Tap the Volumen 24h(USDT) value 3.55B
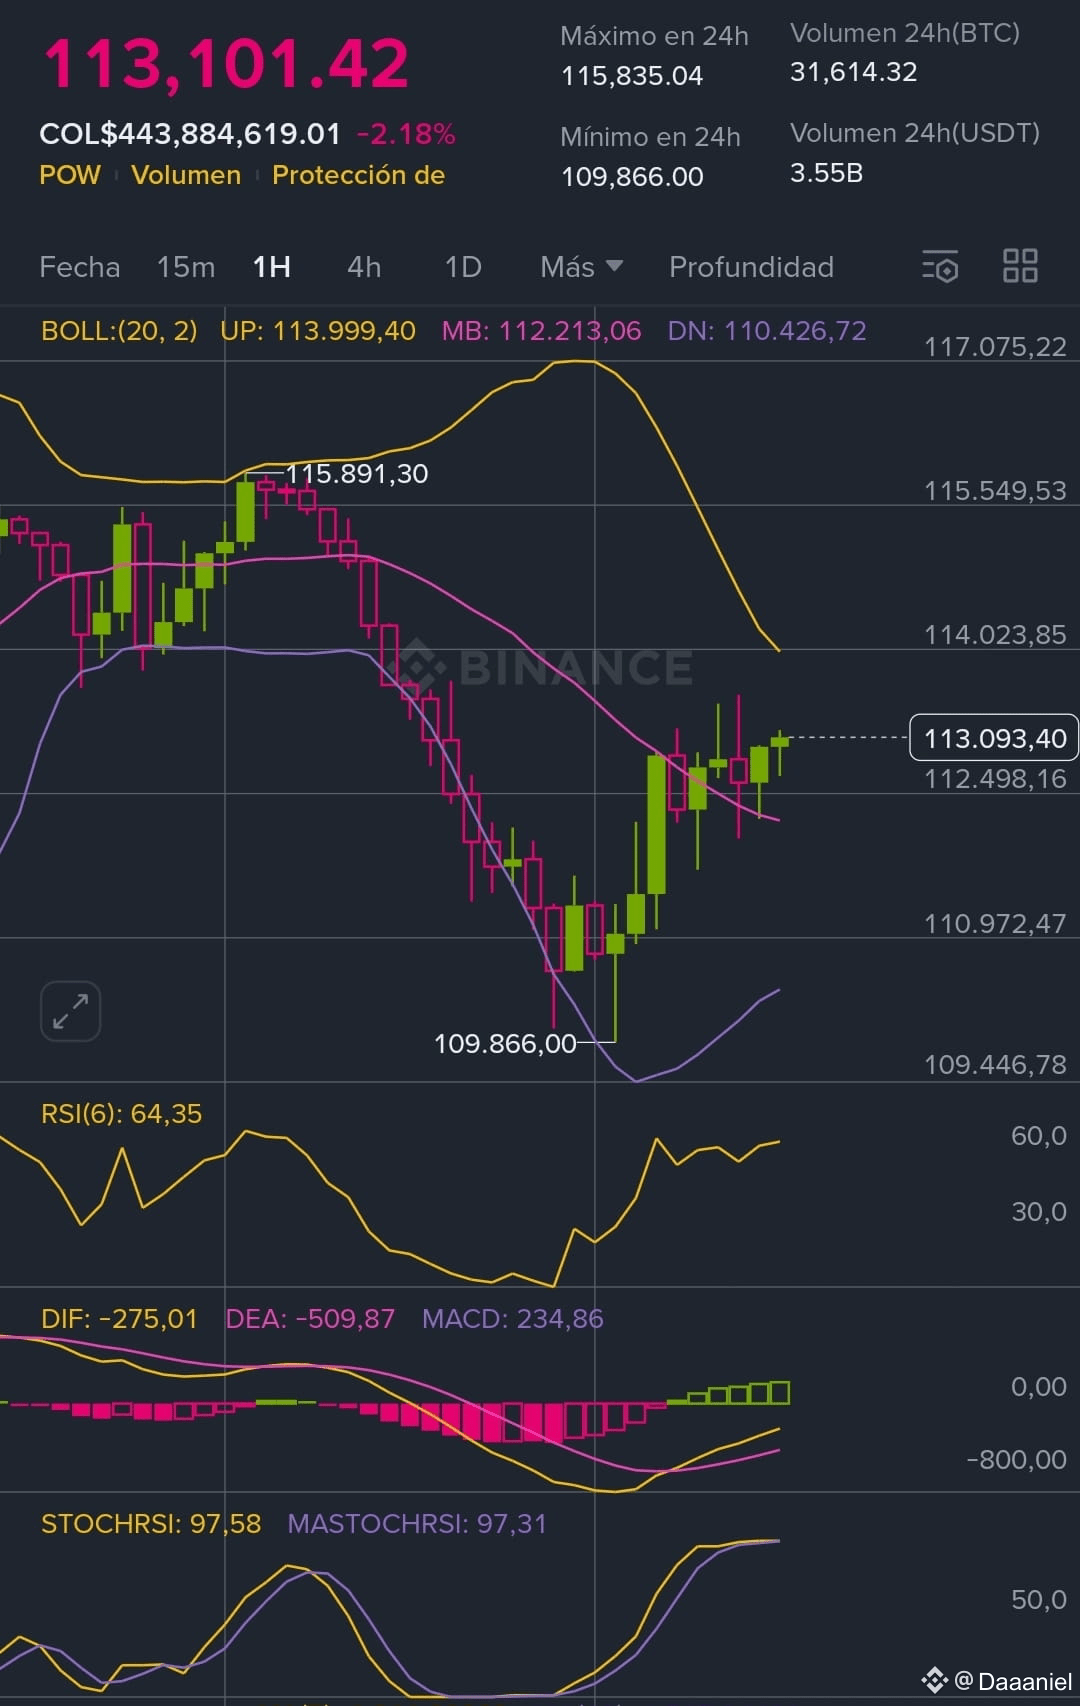Image resolution: width=1080 pixels, height=1706 pixels. click(826, 173)
